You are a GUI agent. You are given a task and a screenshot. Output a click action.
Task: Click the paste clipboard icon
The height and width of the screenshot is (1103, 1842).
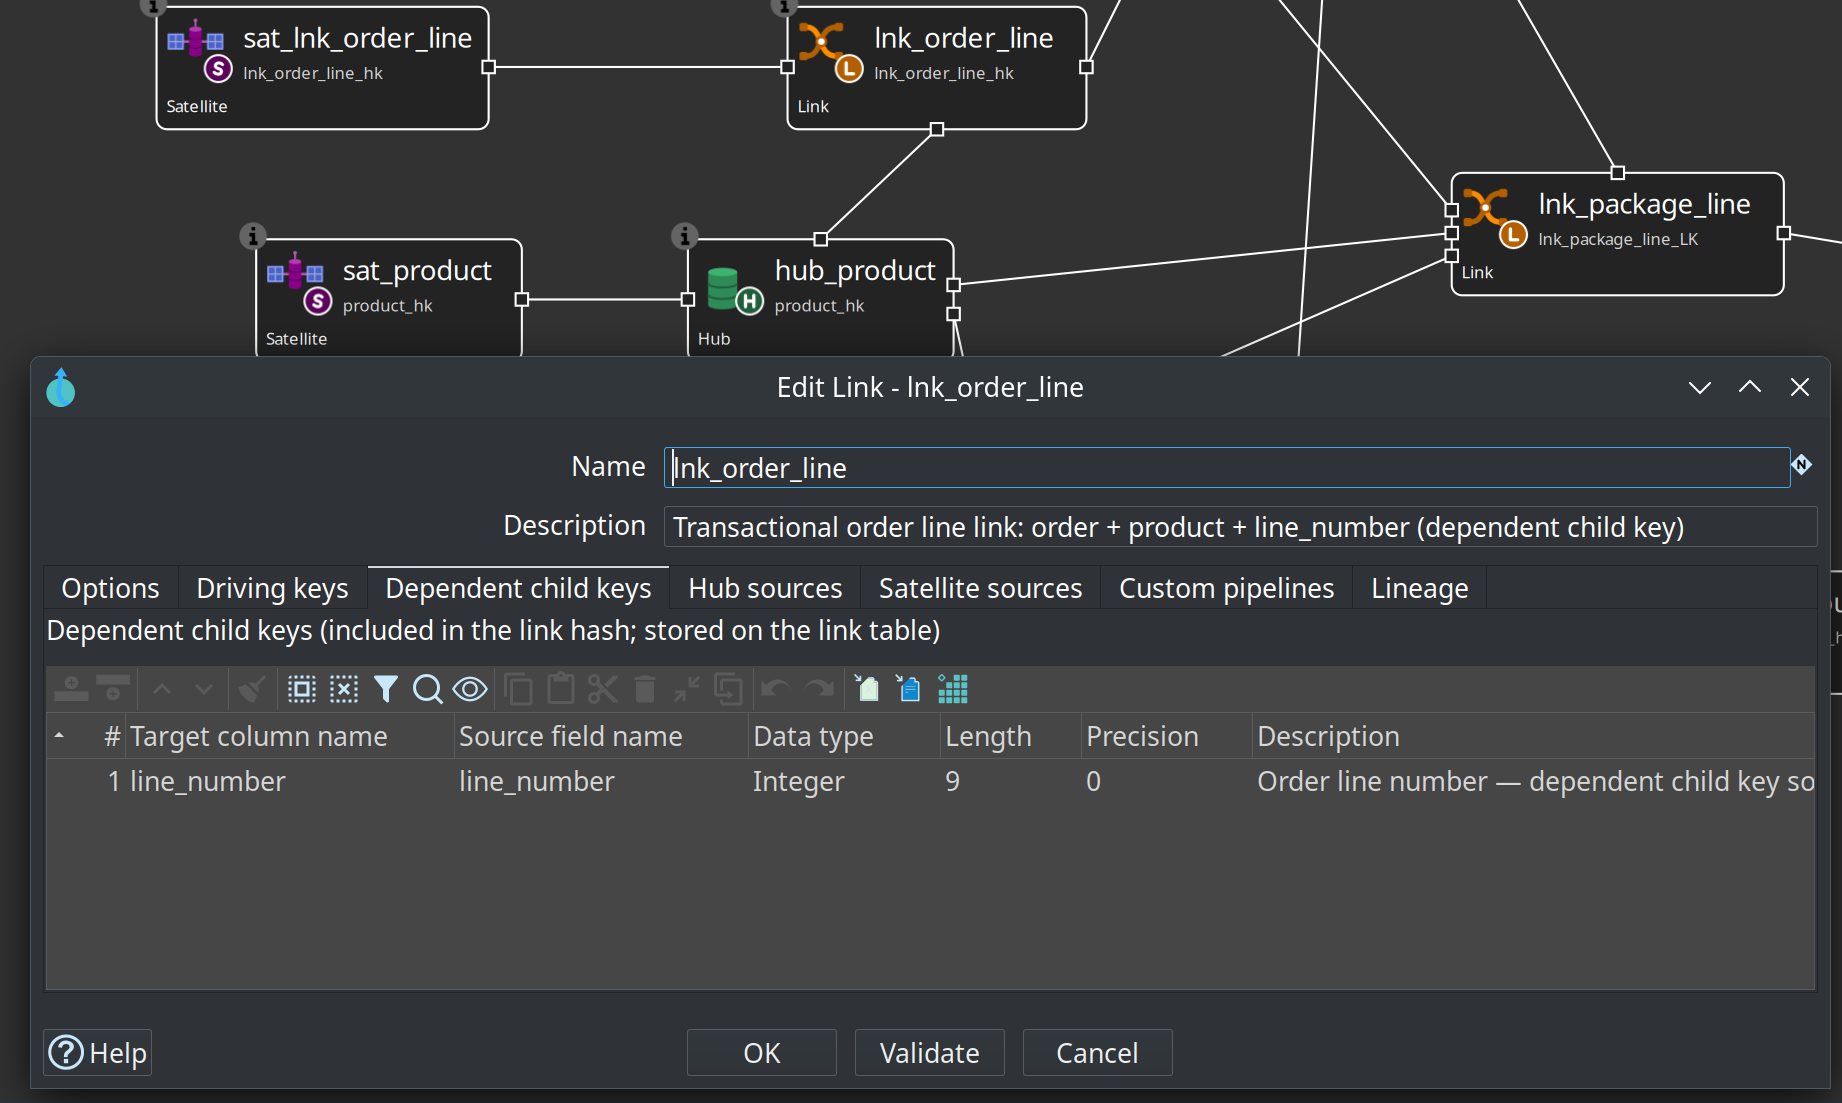(561, 689)
